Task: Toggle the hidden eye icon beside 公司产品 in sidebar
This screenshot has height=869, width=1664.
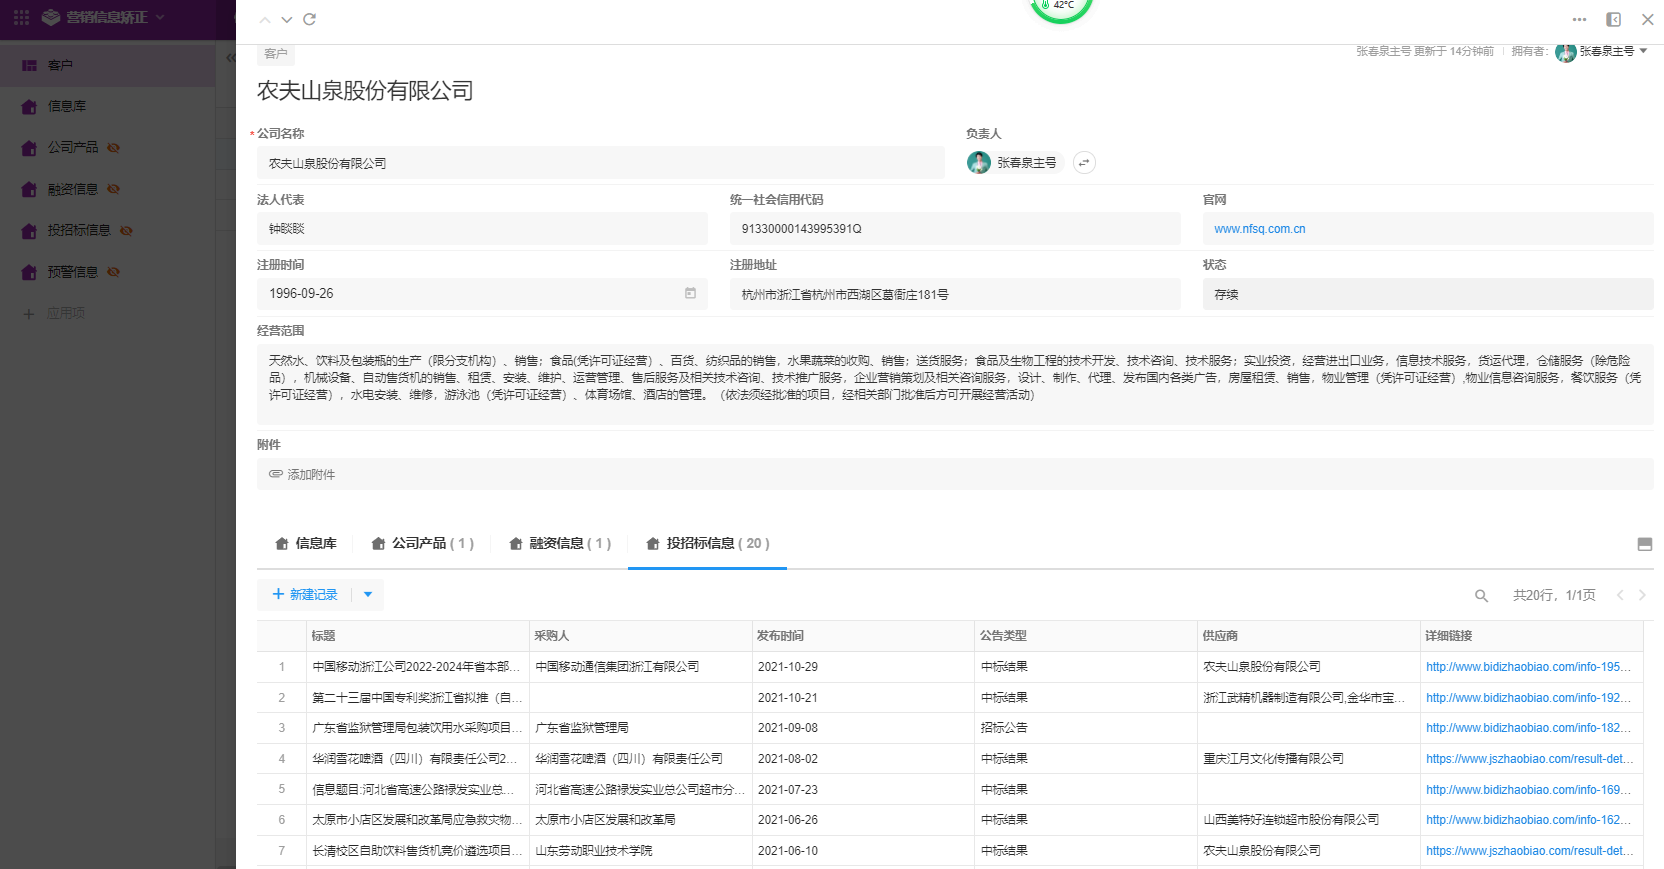Action: point(114,148)
